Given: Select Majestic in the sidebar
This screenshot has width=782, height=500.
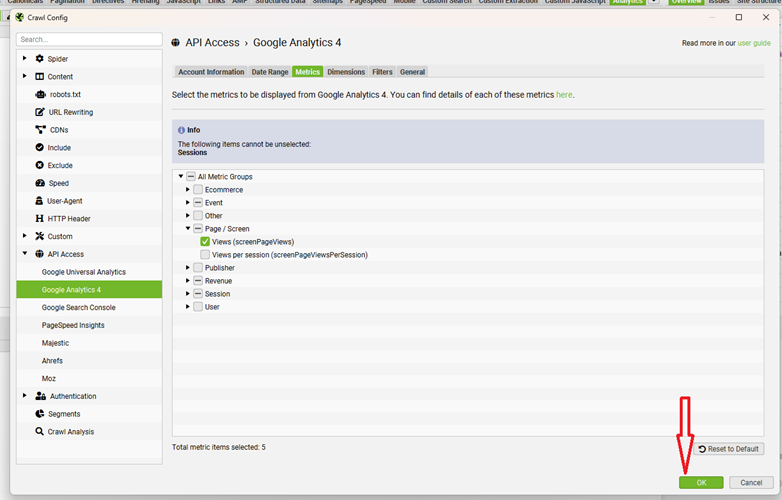Looking at the screenshot, I should point(89,343).
